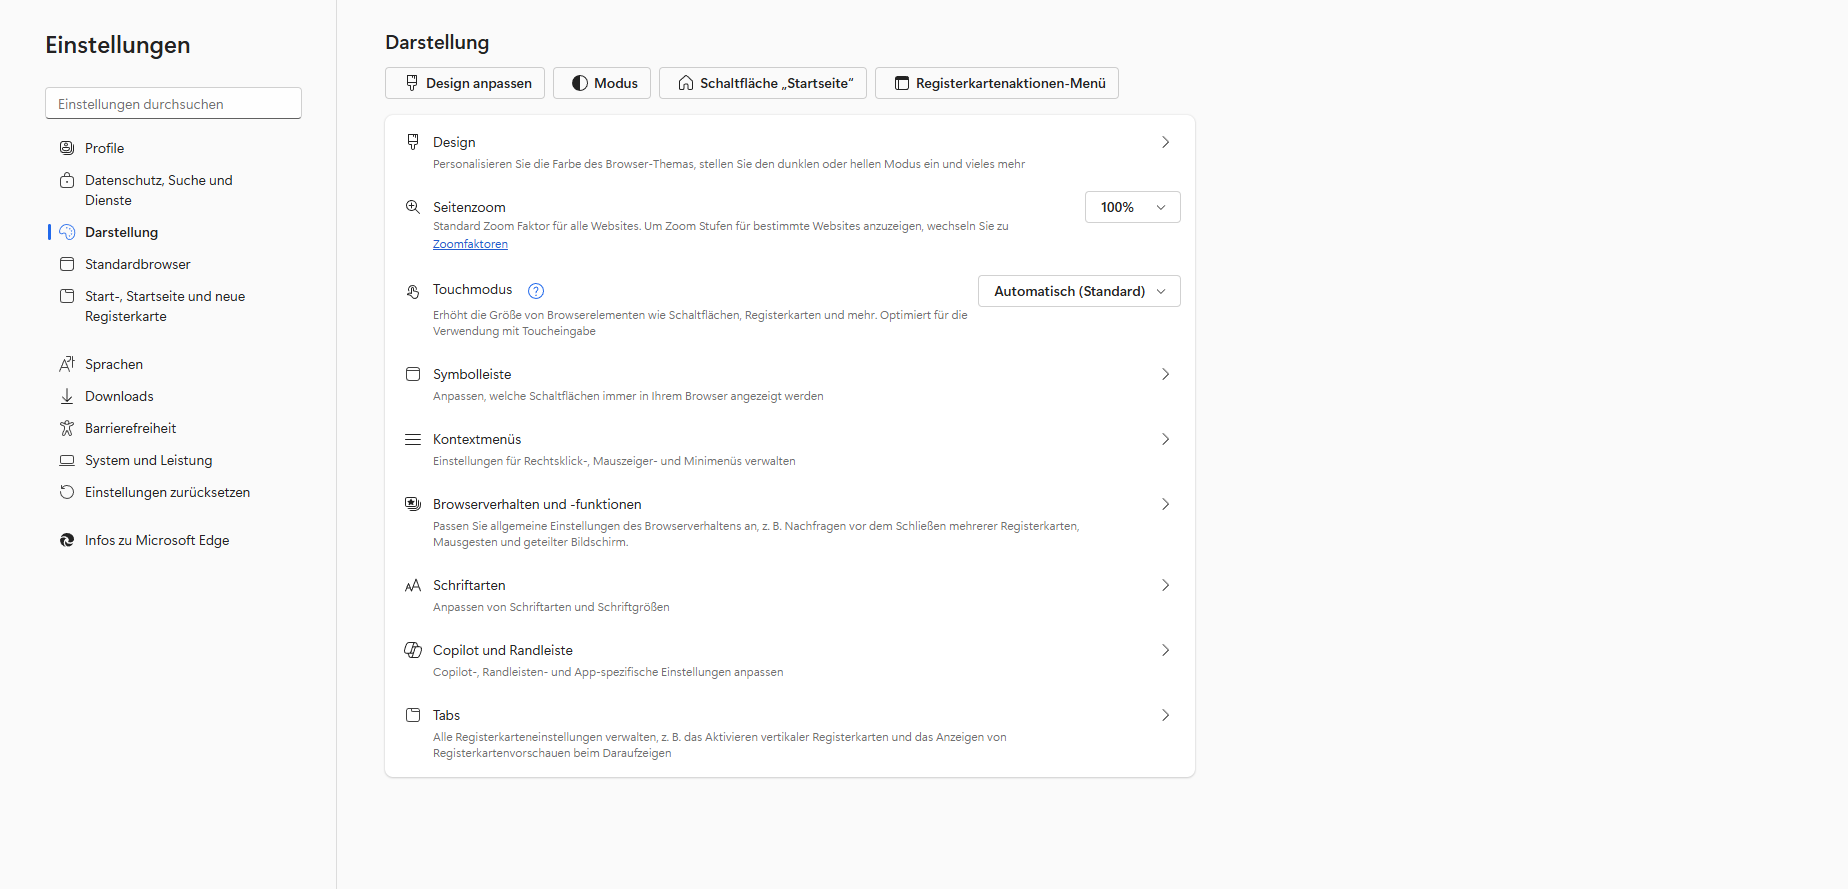Screen dimensions: 1848x889
Task: Open the Touchmodus Automatisch (Standard) dropdown
Action: click(1078, 291)
